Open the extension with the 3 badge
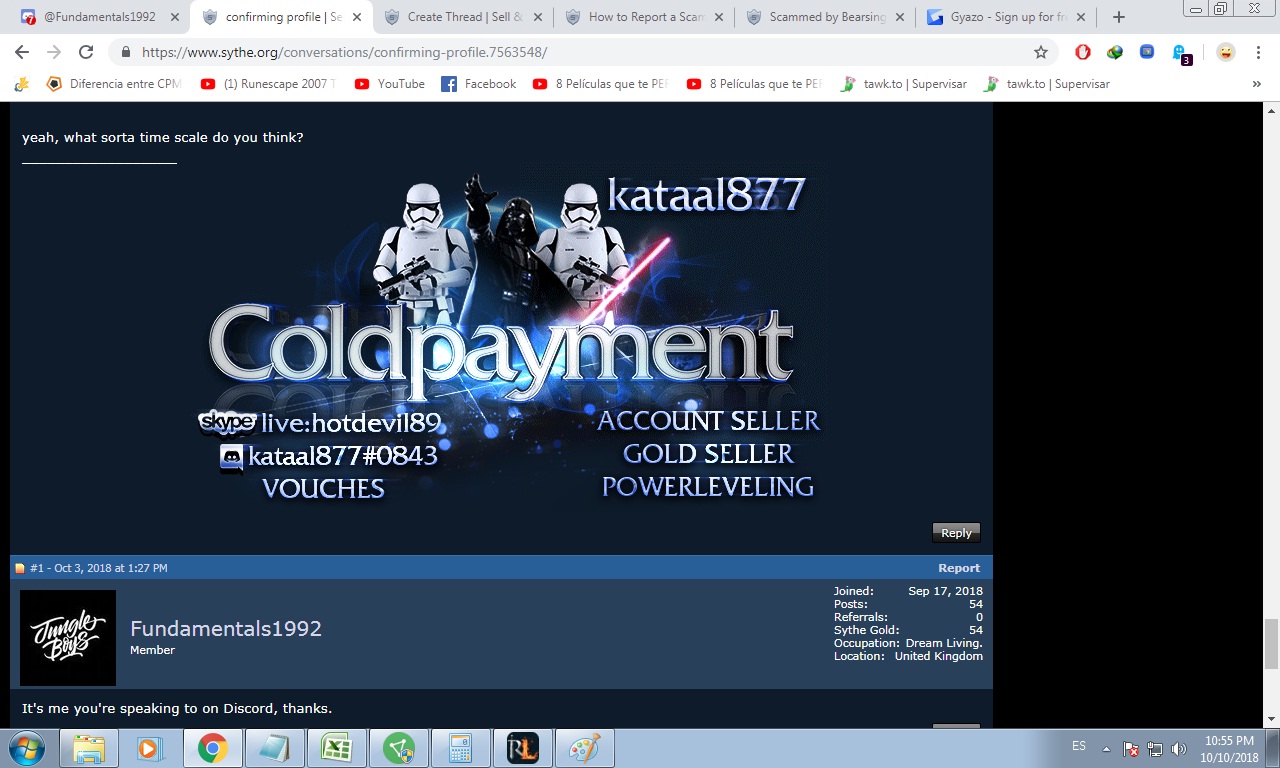The height and width of the screenshot is (768, 1280). click(x=1181, y=54)
